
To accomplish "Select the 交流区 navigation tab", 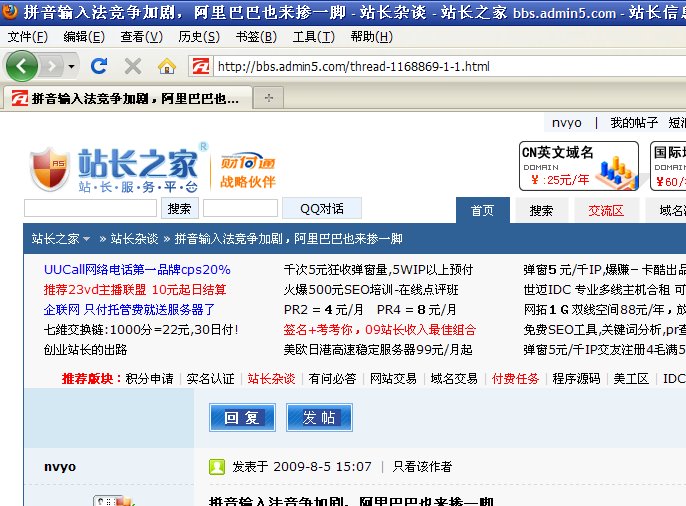I will coord(606,210).
